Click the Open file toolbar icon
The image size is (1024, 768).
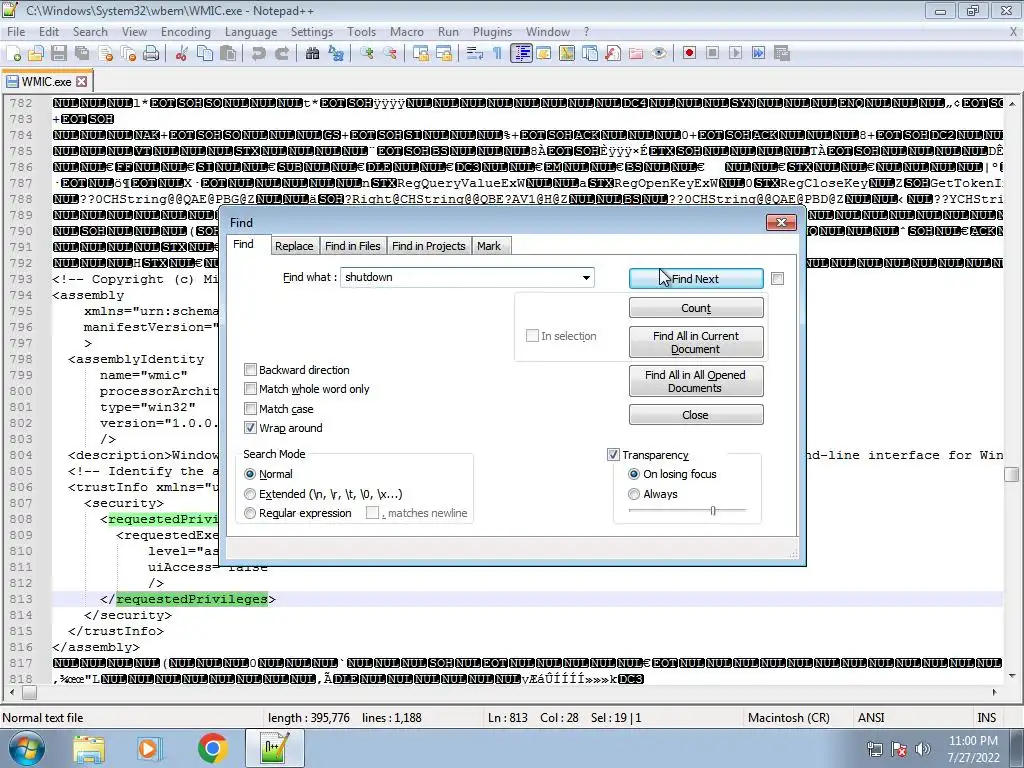(36, 54)
